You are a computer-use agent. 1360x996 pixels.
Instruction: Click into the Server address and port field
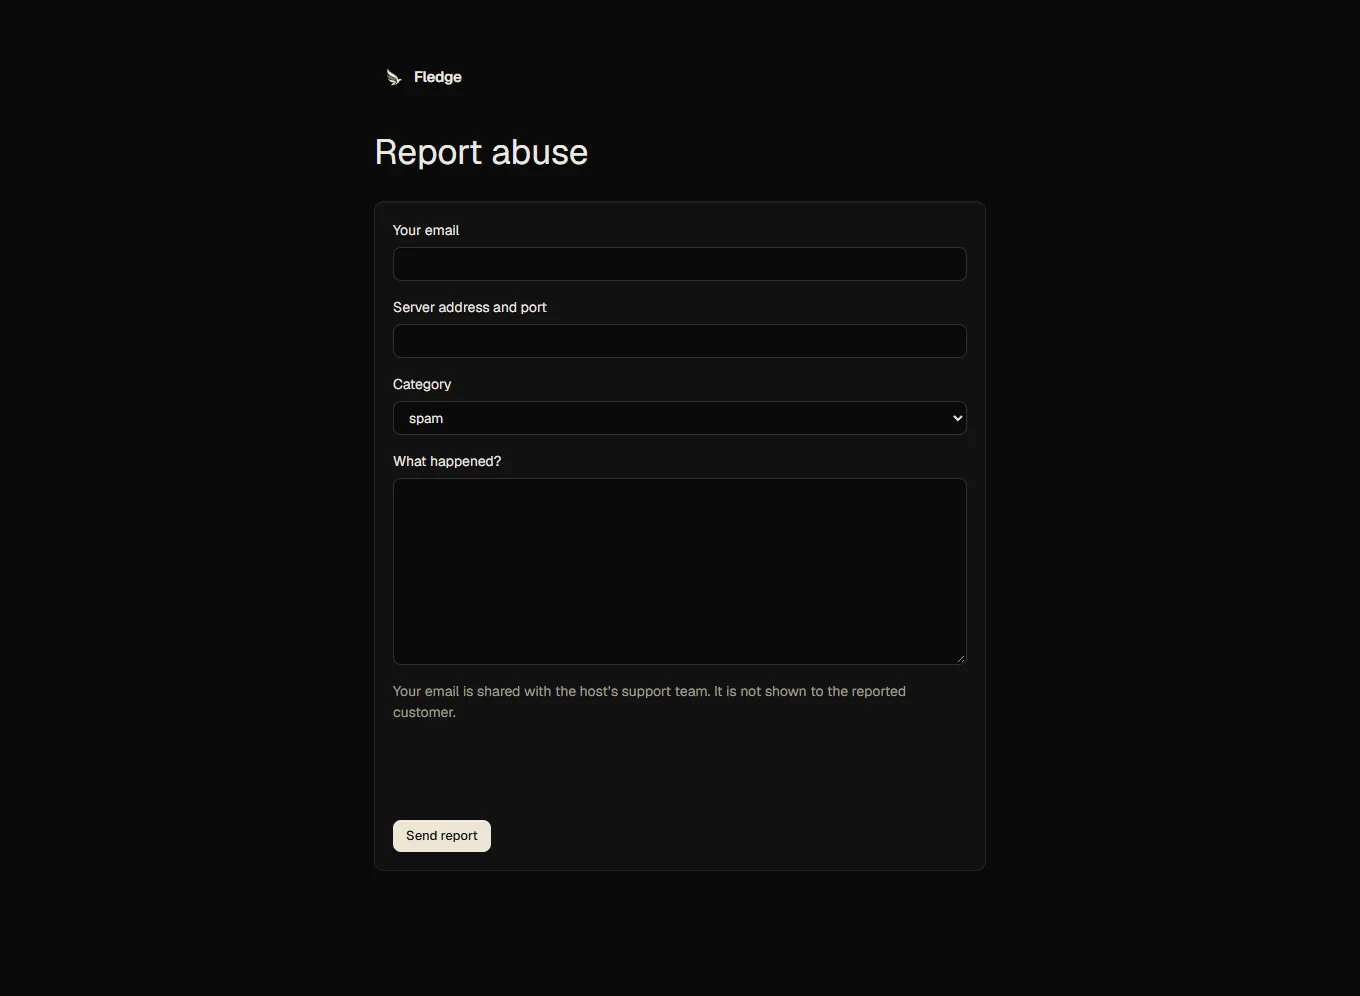click(680, 341)
